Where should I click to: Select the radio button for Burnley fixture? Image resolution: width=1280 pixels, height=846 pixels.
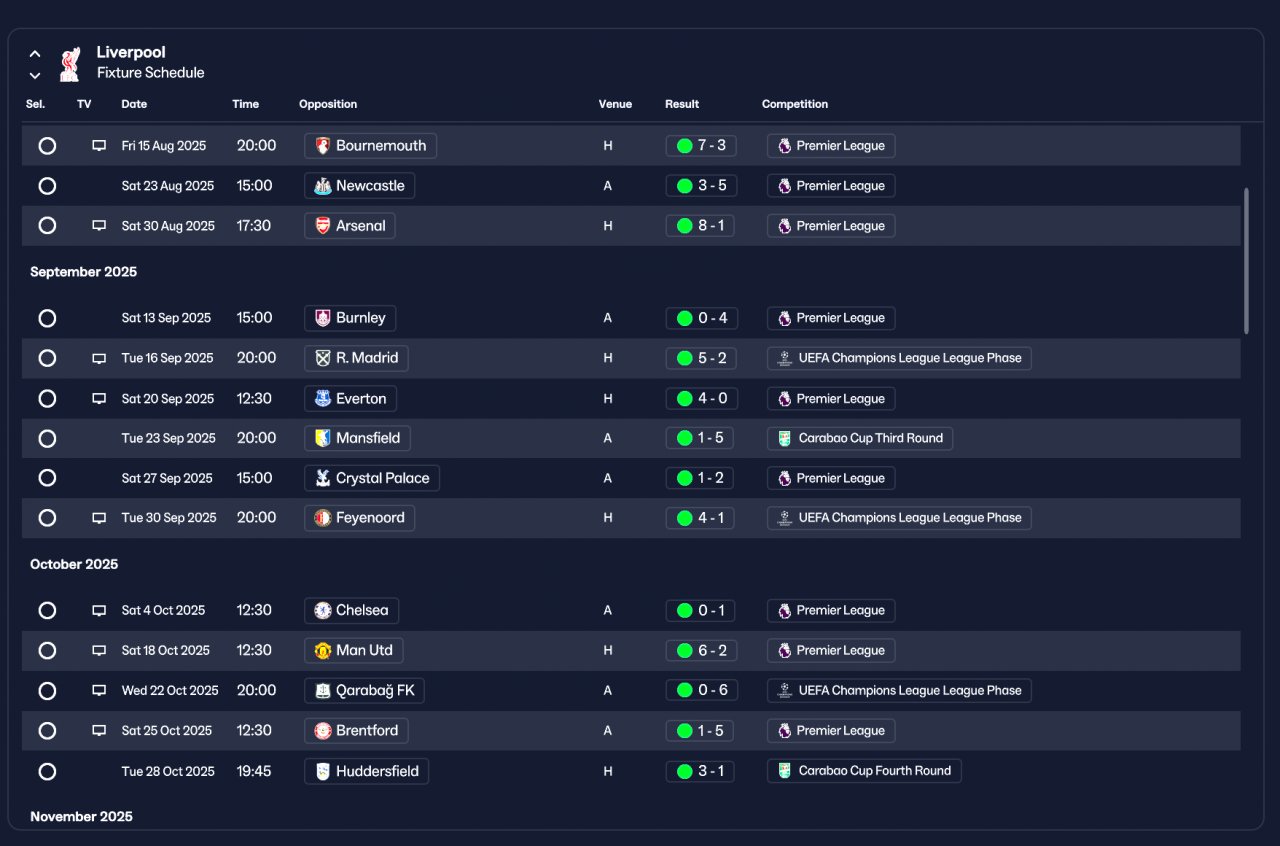click(47, 318)
